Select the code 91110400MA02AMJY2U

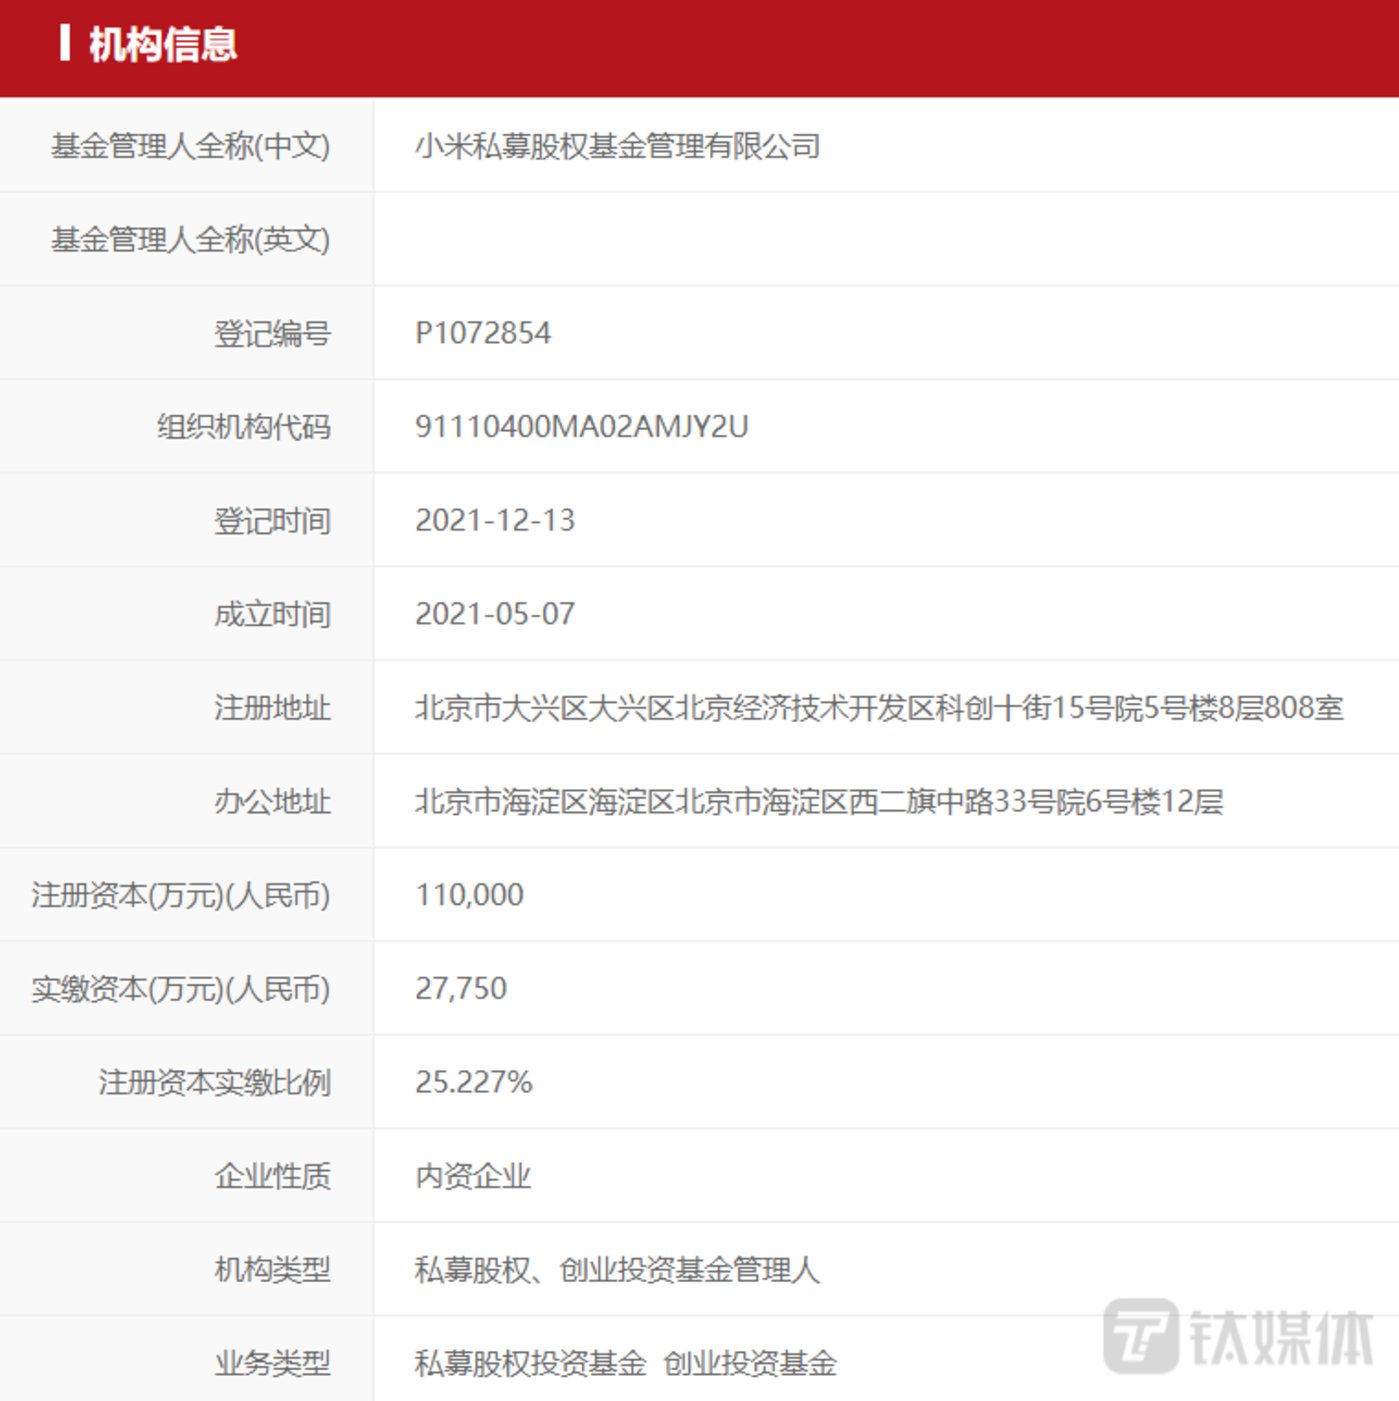point(581,427)
